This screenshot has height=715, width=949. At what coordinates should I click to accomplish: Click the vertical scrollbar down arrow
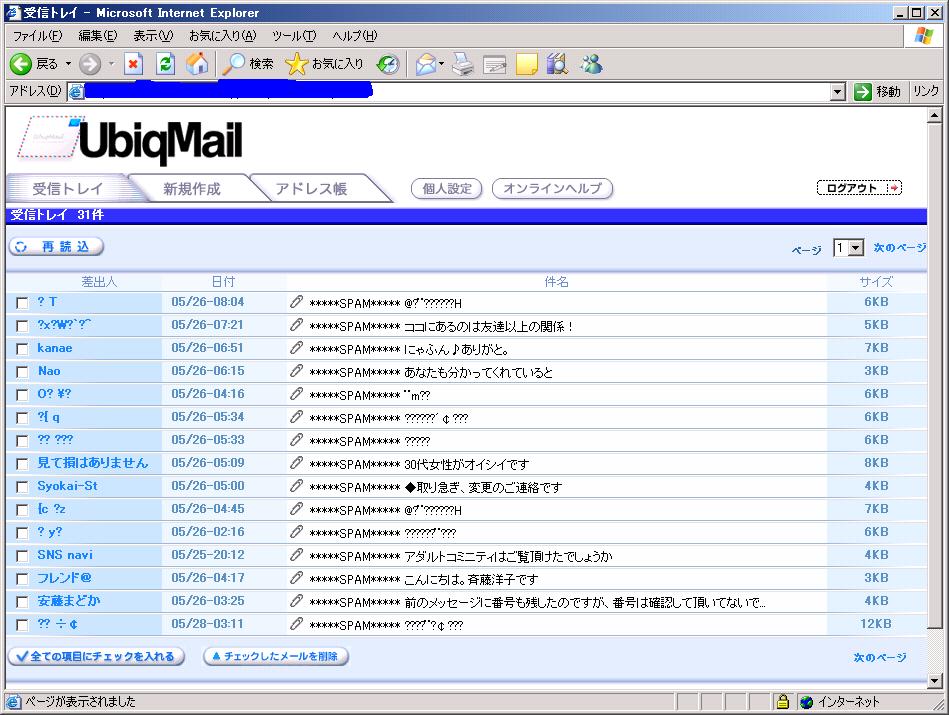pos(934,680)
